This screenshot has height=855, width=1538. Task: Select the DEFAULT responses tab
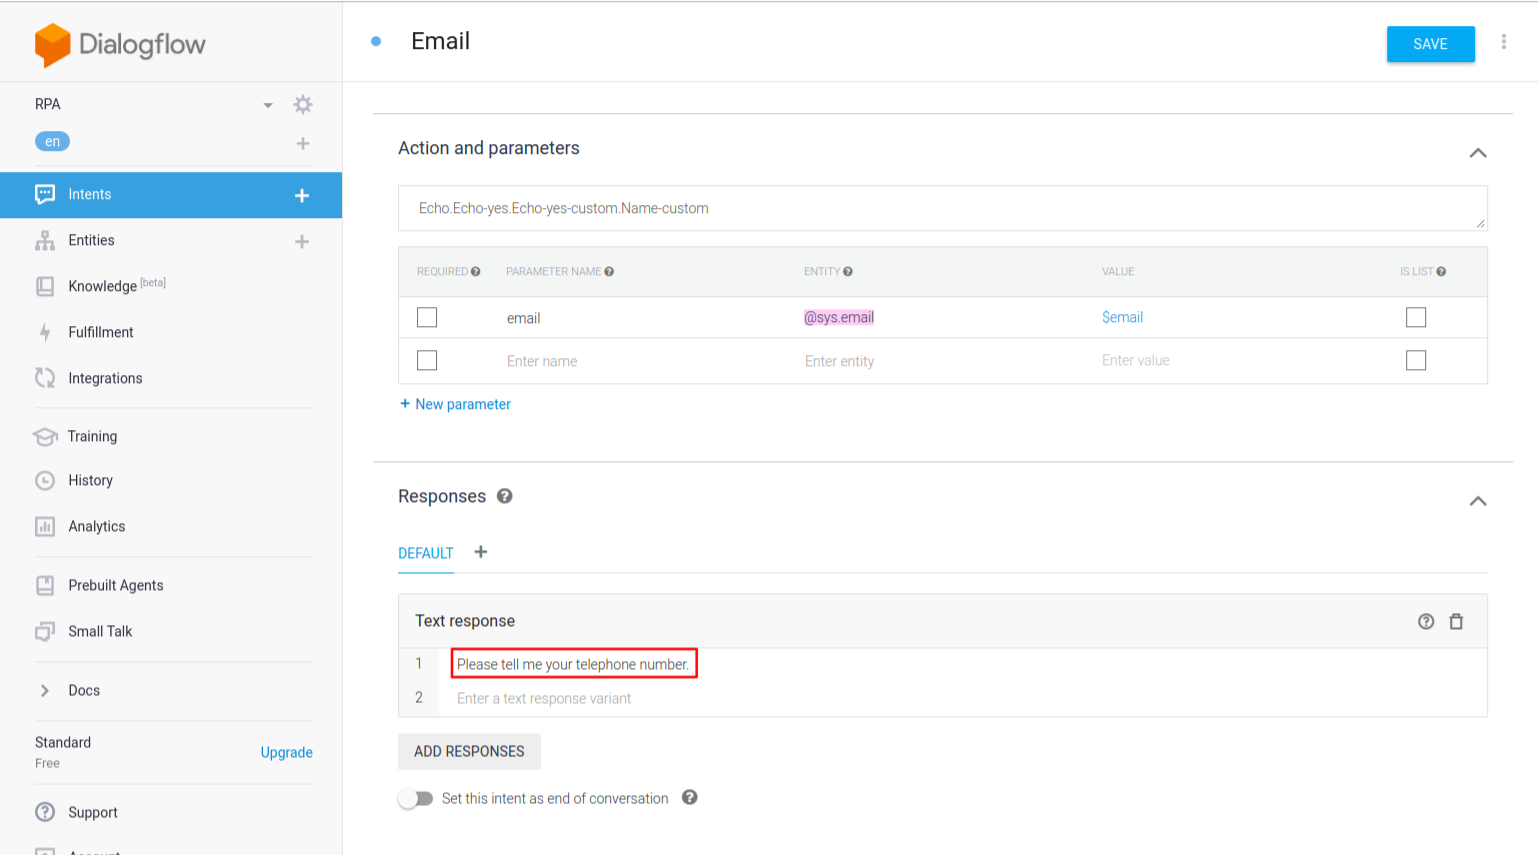[x=426, y=553]
